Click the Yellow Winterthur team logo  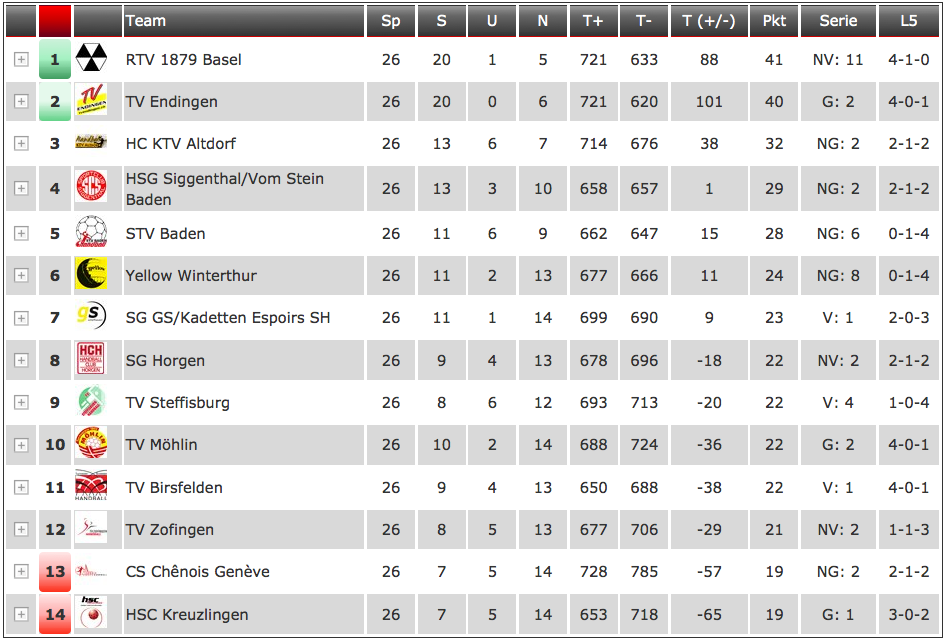tap(91, 274)
